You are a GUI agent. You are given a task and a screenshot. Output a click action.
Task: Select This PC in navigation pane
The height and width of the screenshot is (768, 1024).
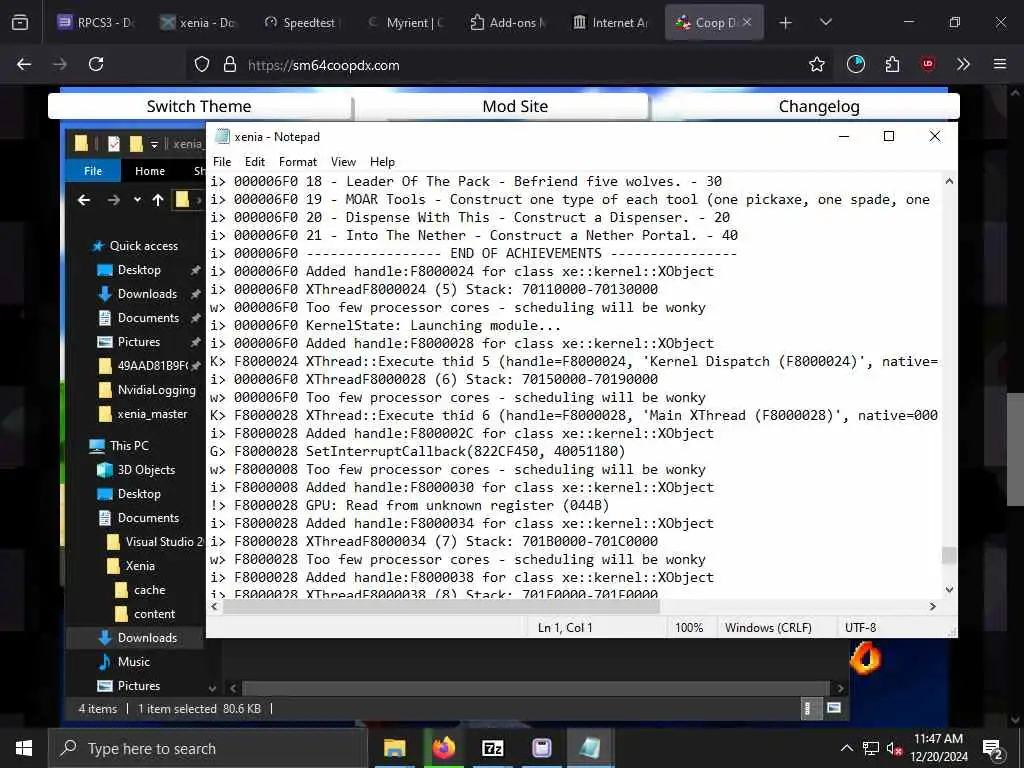click(x=120, y=446)
